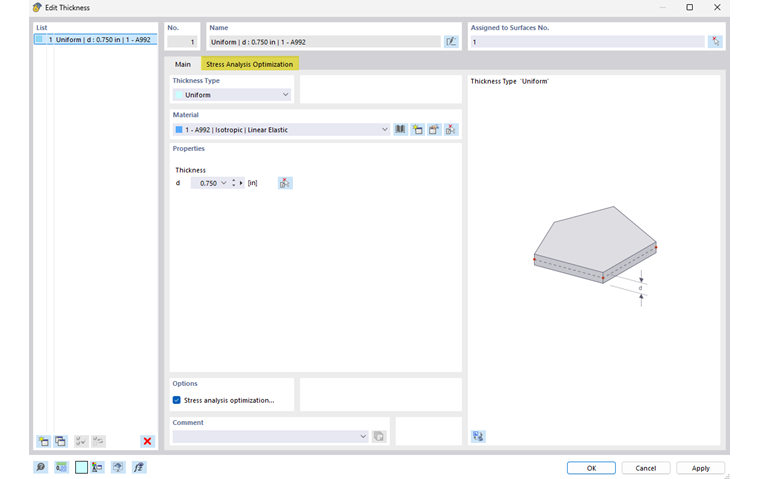Close the Edit Thickness dialog
The height and width of the screenshot is (479, 760).
pos(717,7)
